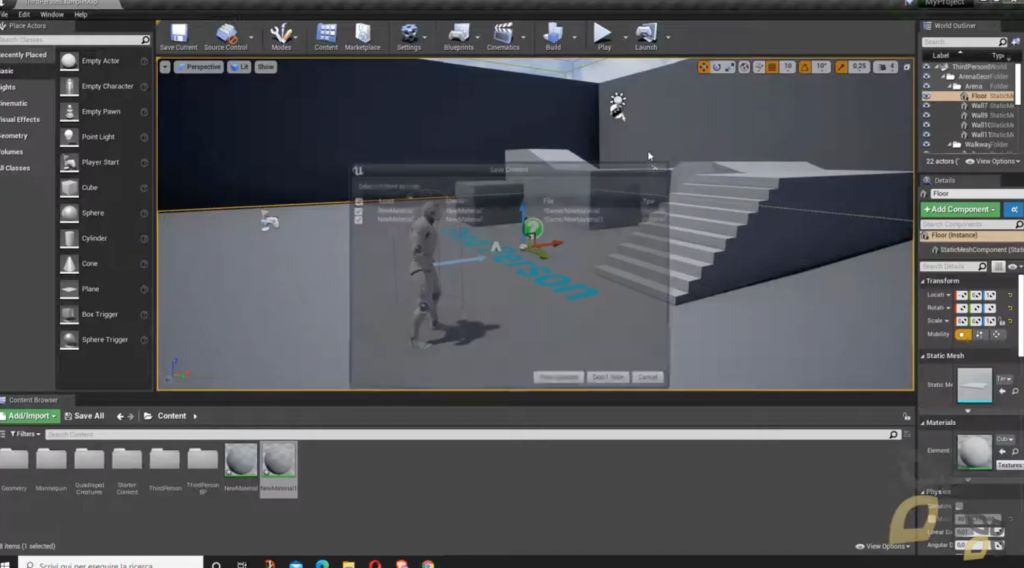1024x568 pixels.
Task: Start Play in the level editor toolbar
Action: (x=603, y=37)
